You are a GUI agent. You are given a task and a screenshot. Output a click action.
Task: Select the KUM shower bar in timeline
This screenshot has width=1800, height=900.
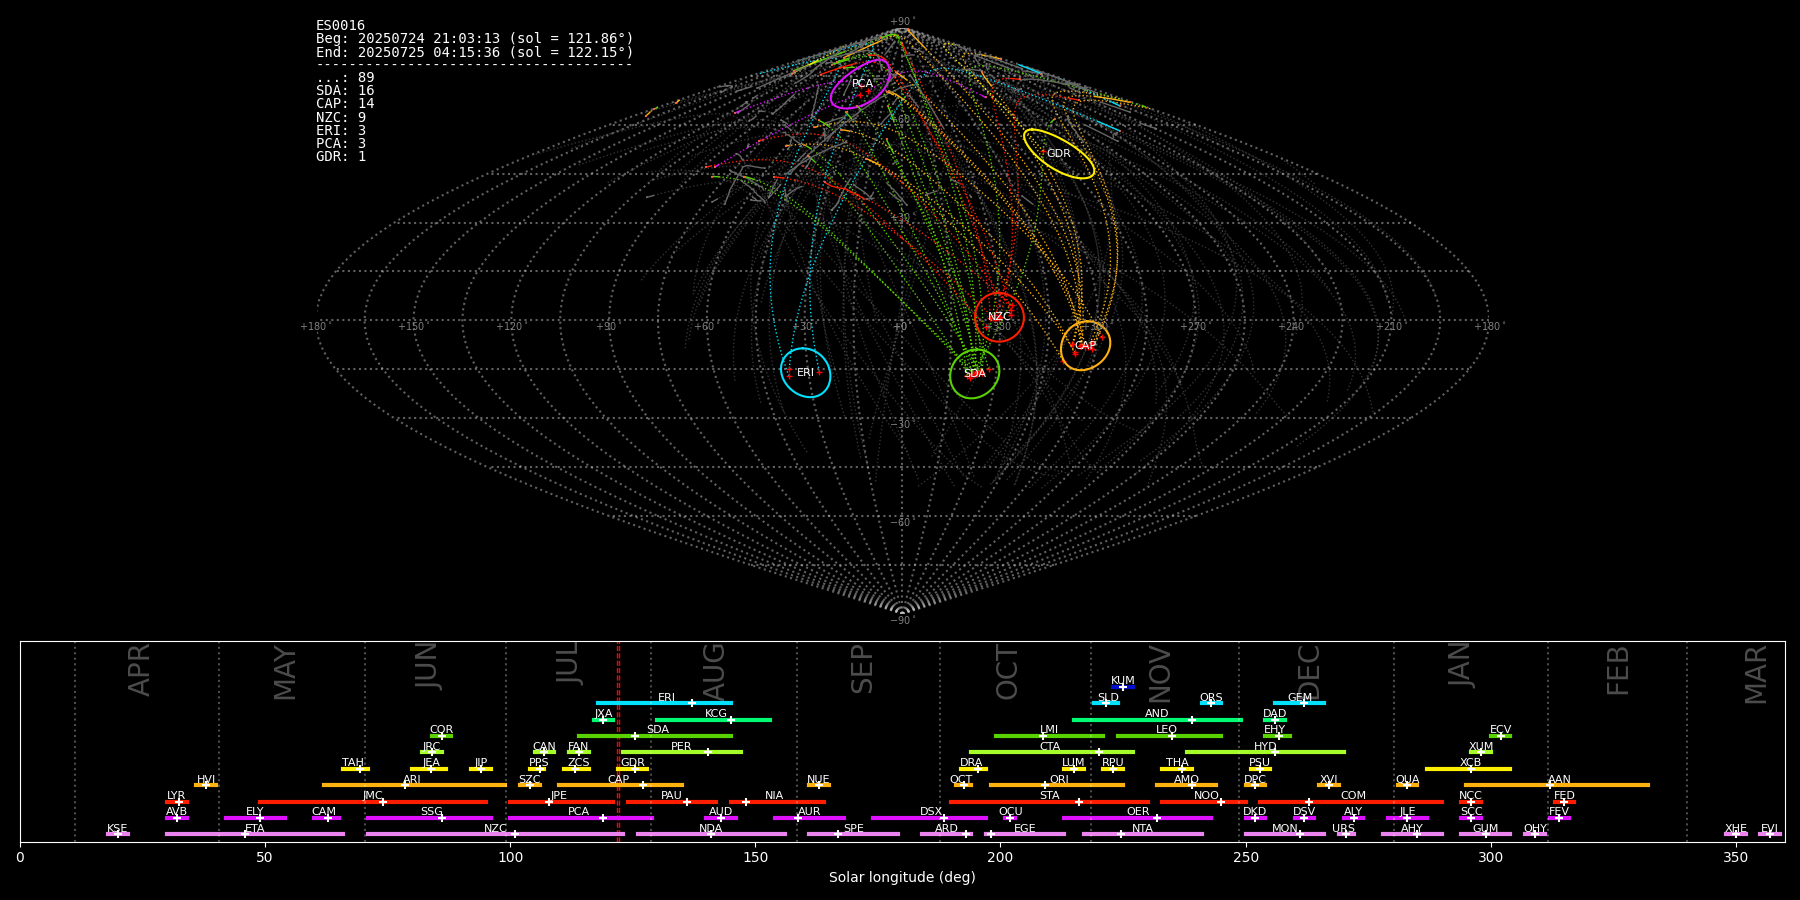tap(1122, 687)
